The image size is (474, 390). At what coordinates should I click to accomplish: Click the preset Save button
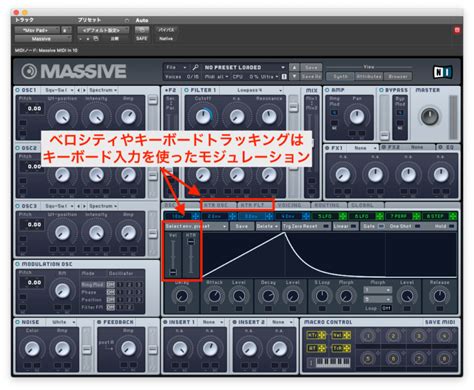tap(311, 67)
